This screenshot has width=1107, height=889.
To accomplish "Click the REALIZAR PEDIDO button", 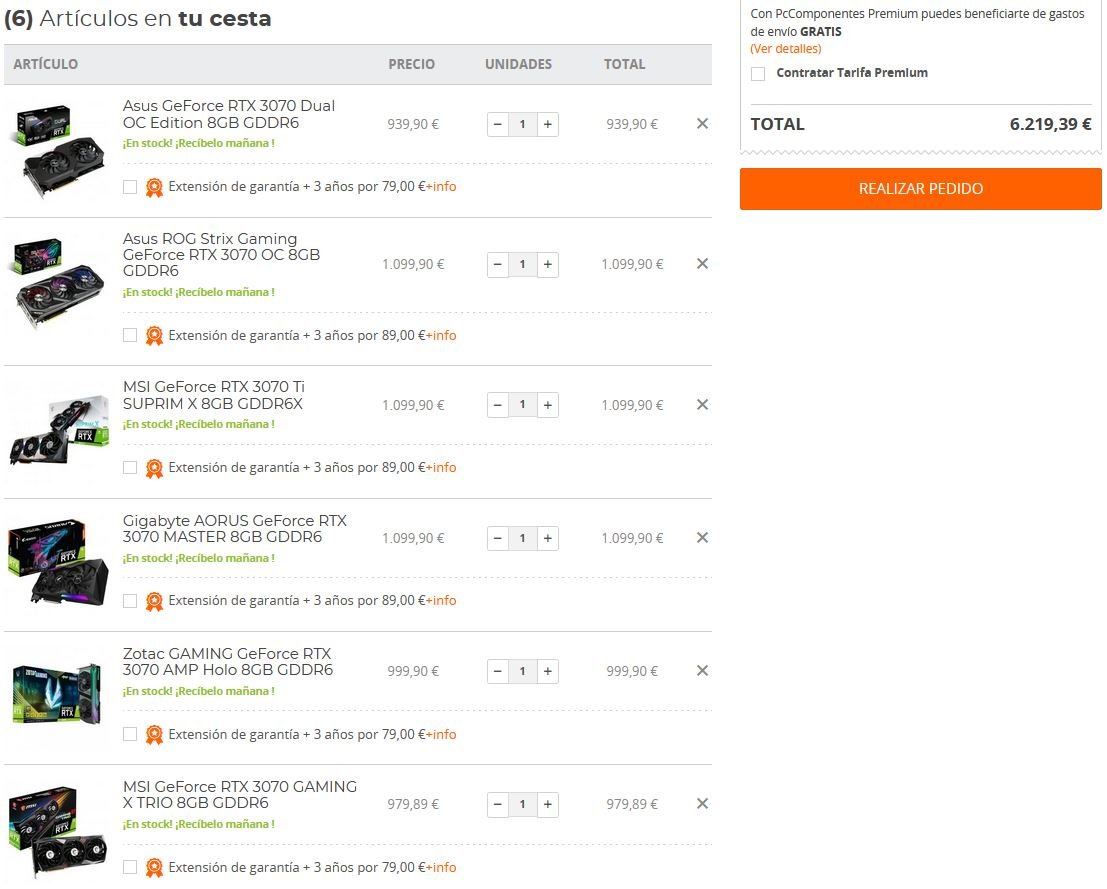I will (x=921, y=189).
